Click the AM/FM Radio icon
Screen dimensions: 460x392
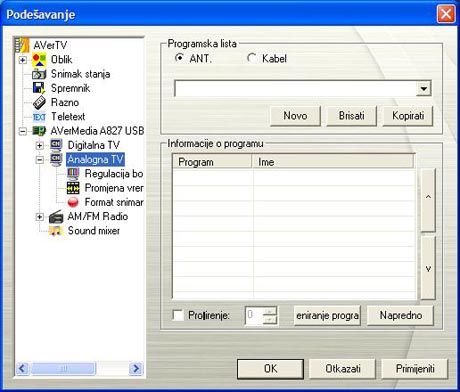56,217
